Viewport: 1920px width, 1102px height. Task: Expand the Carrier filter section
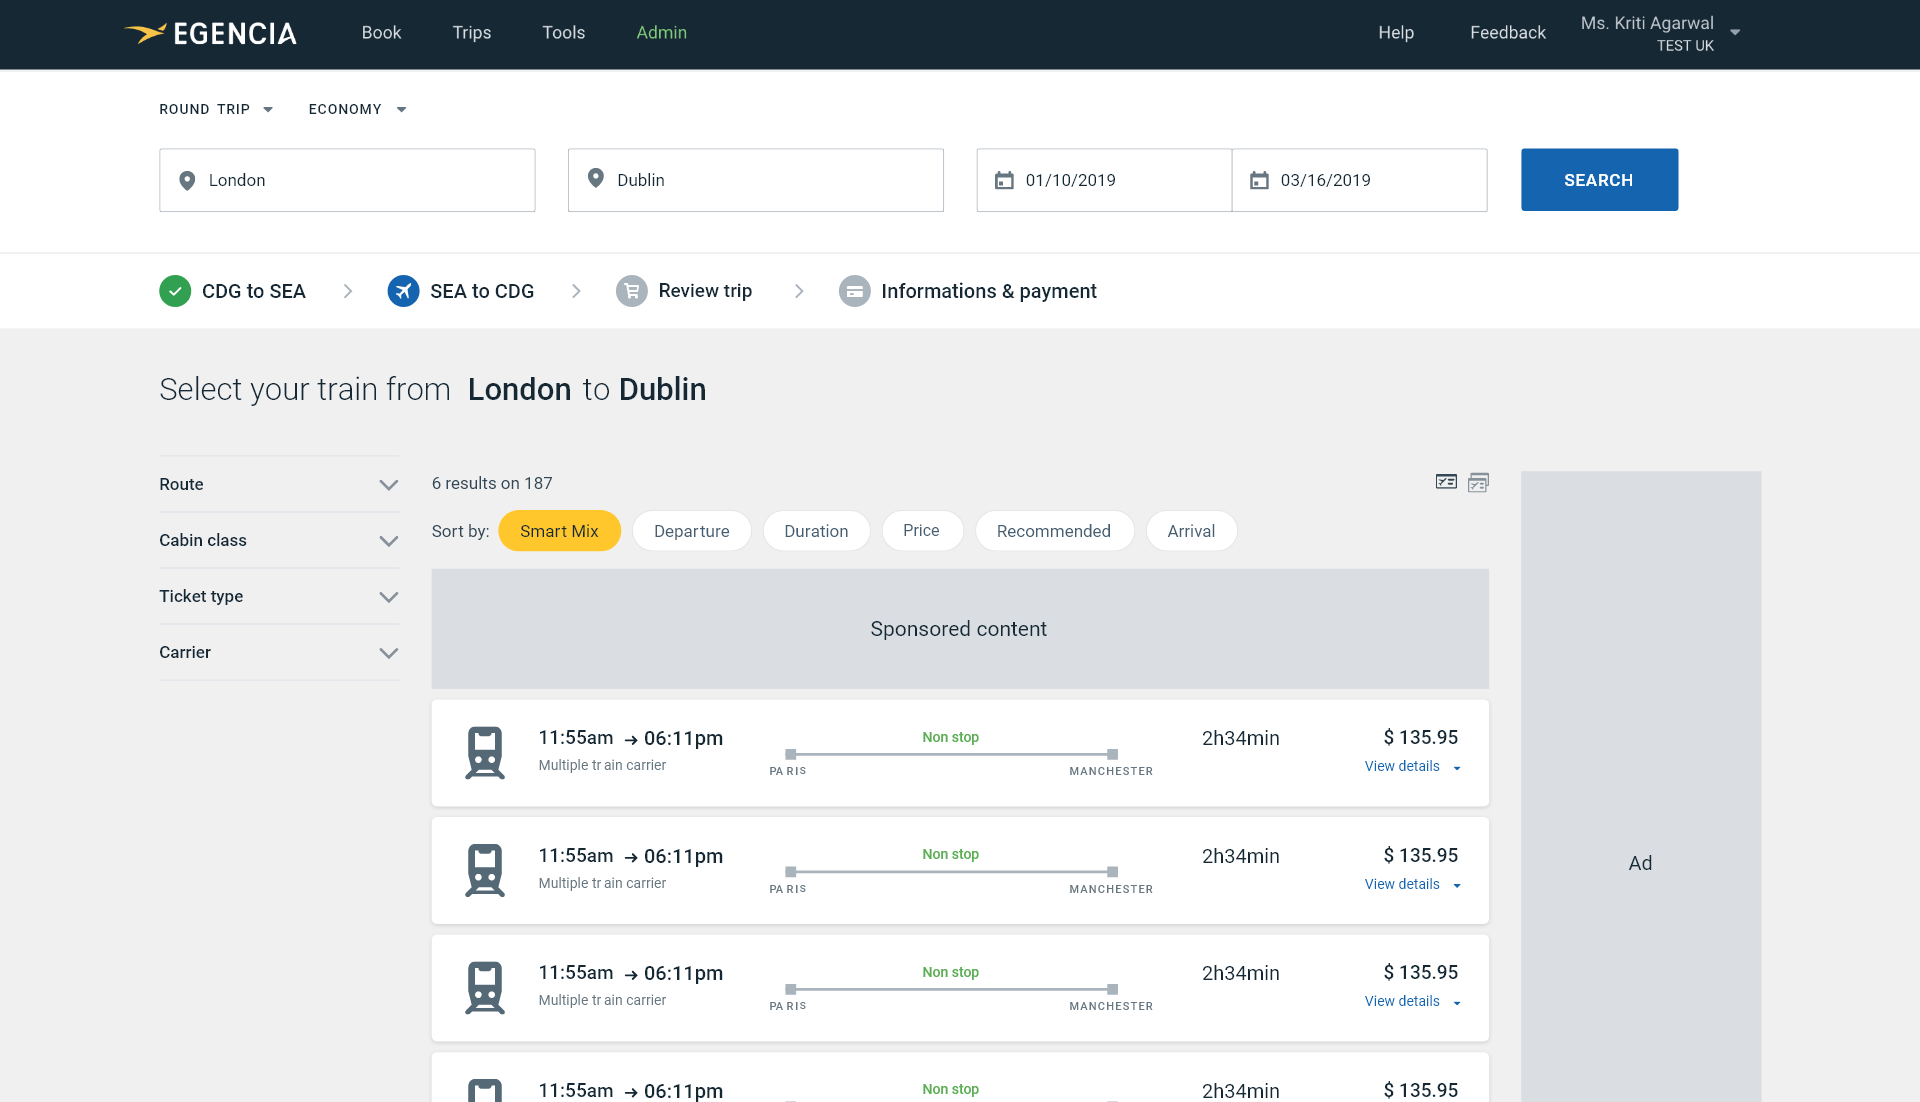coord(279,652)
